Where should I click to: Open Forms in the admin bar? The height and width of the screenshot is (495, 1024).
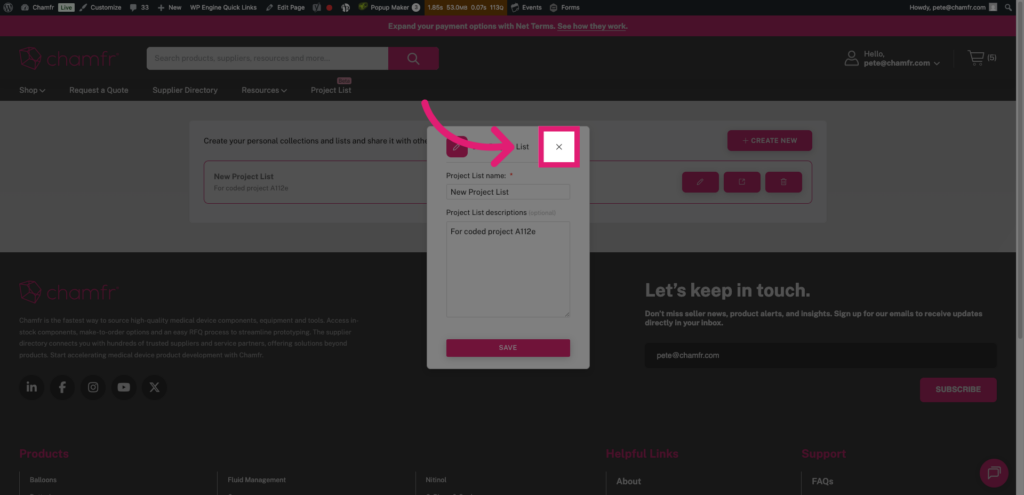click(x=565, y=7)
